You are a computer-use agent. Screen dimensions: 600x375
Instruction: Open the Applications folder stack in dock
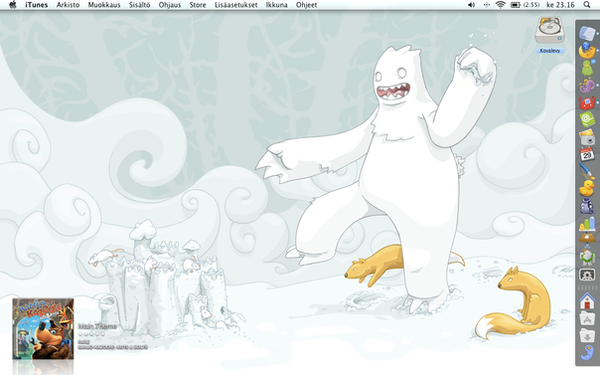click(x=587, y=318)
